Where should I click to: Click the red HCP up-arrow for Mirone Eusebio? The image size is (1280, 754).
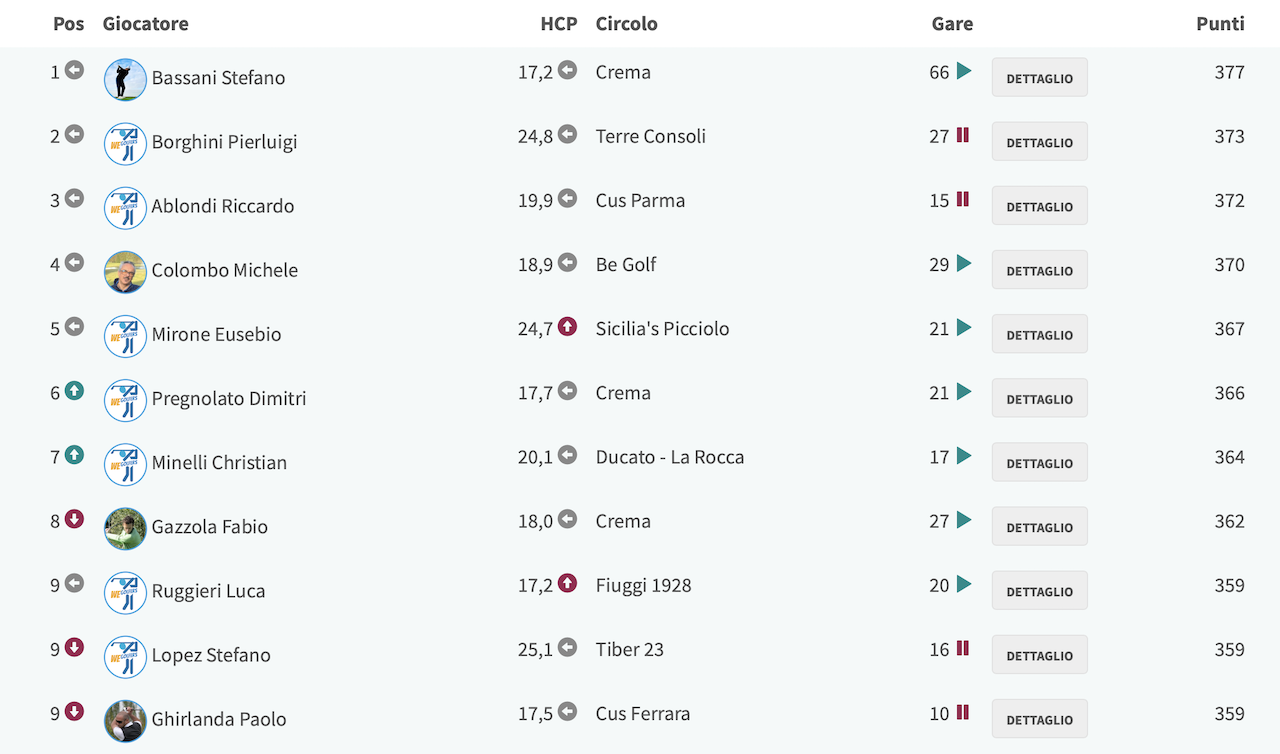567,327
